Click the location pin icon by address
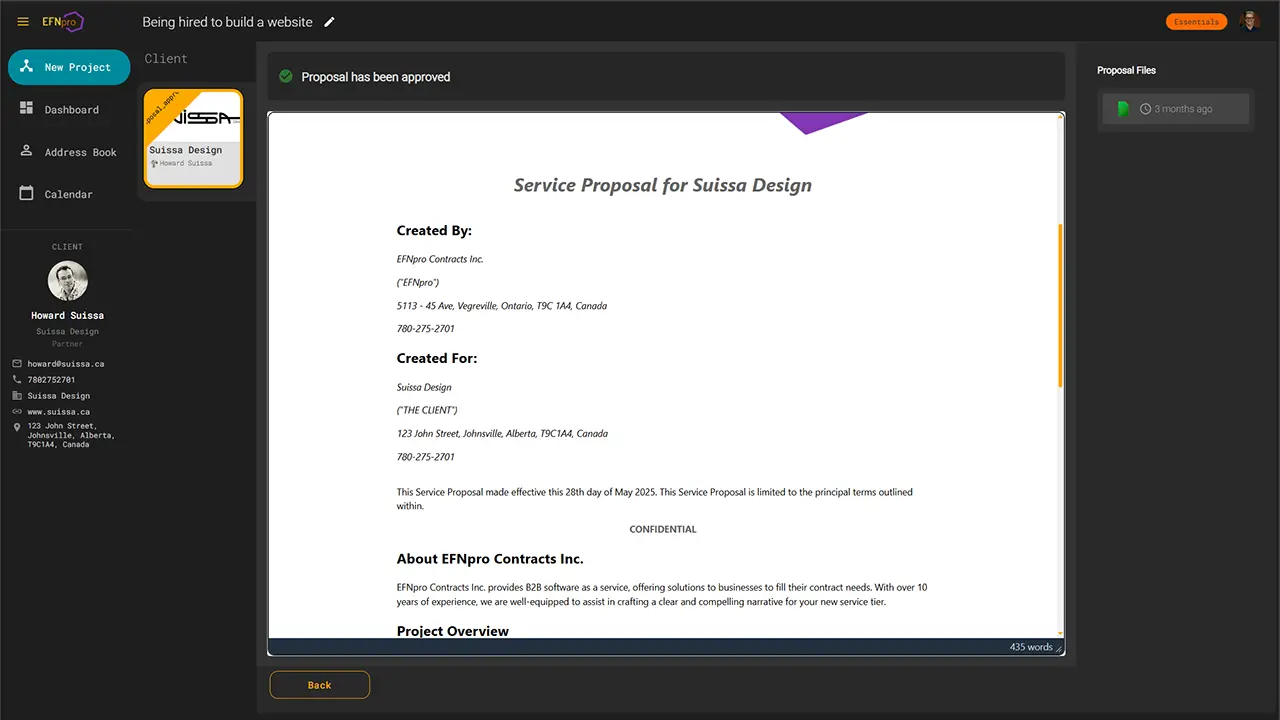 (17, 427)
